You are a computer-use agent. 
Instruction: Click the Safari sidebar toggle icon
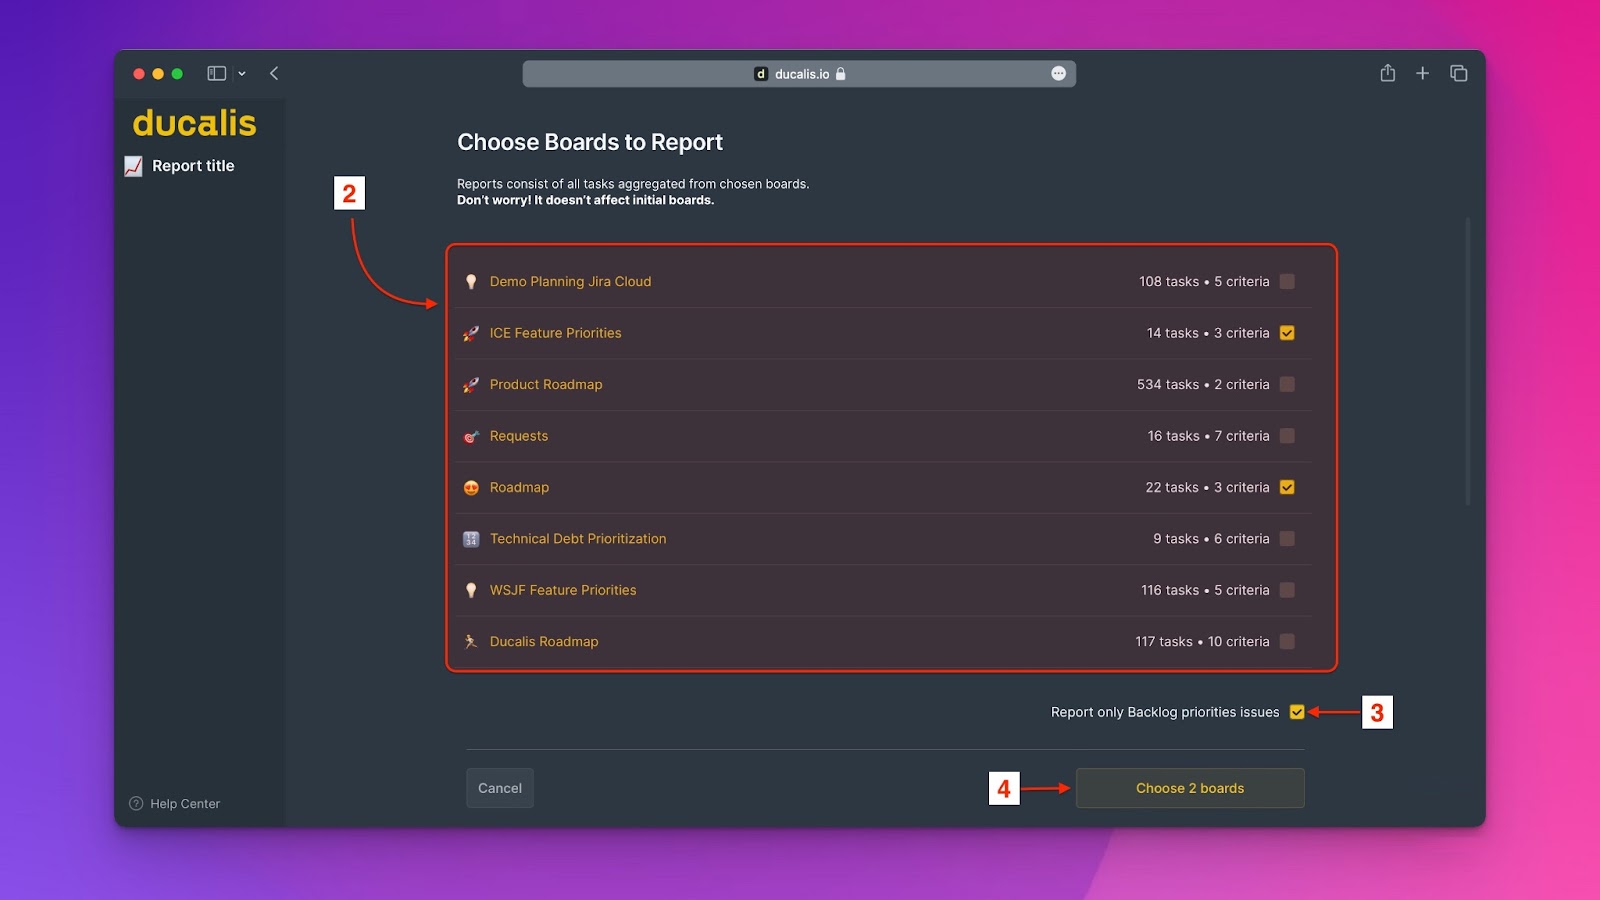pos(216,73)
